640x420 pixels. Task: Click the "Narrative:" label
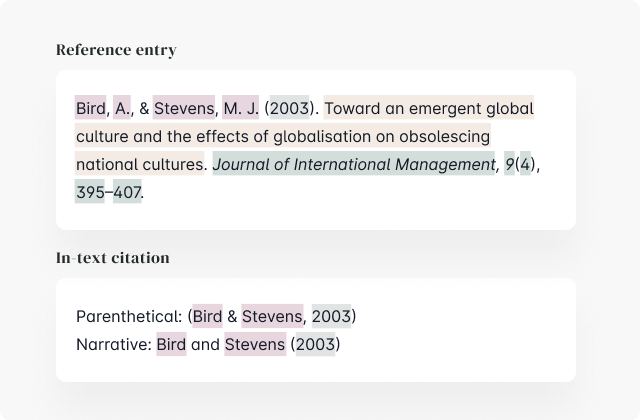click(x=114, y=345)
